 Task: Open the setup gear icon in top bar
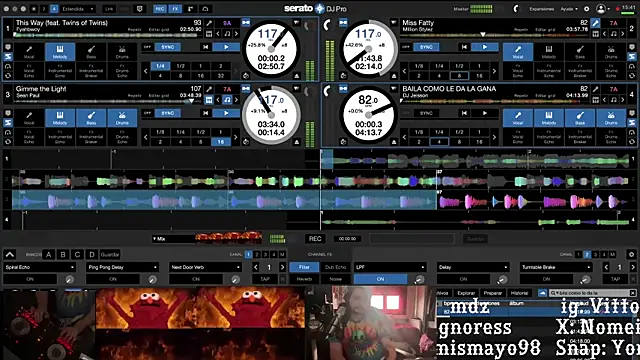coord(587,9)
